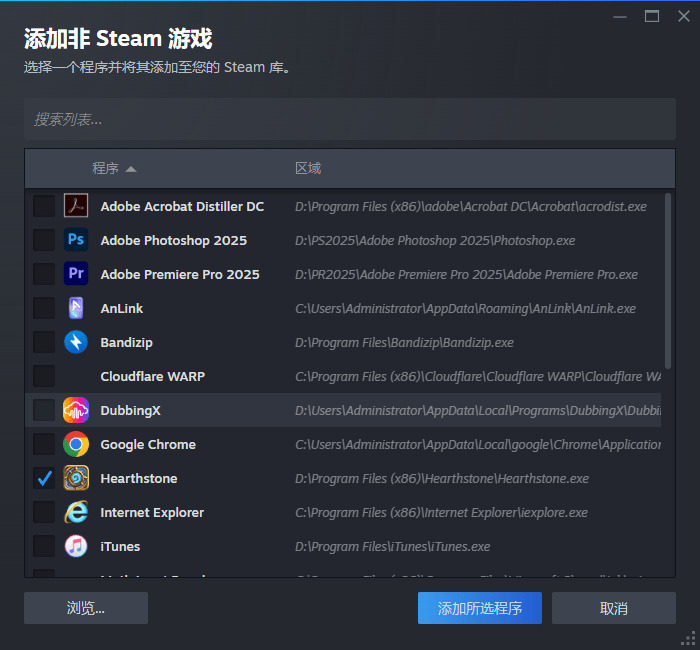Click the Cloudflare WARP path text
This screenshot has width=700, height=650.
point(478,377)
